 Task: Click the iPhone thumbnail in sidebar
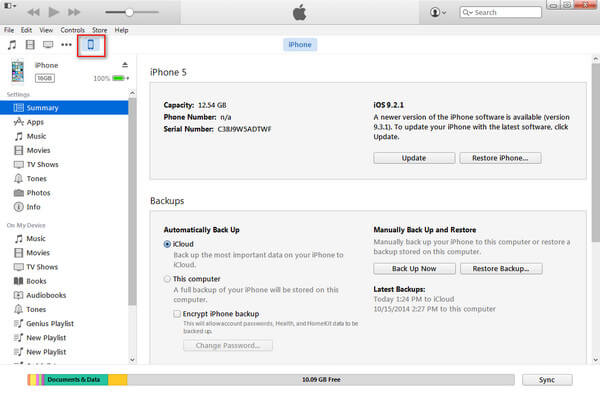pos(18,71)
